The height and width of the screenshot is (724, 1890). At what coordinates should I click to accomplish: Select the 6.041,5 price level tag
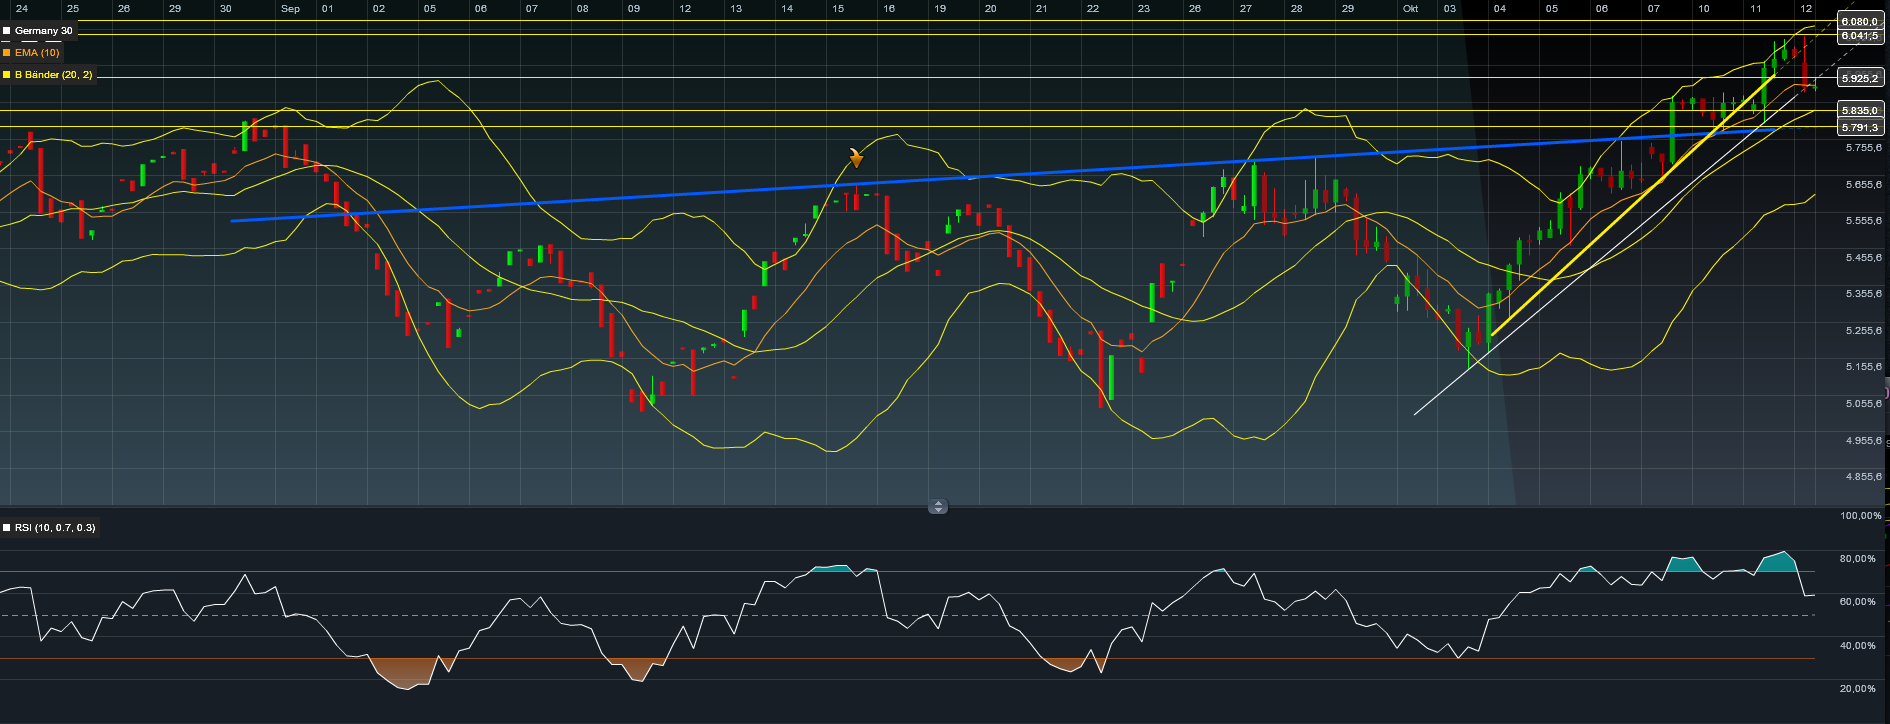coord(1860,35)
